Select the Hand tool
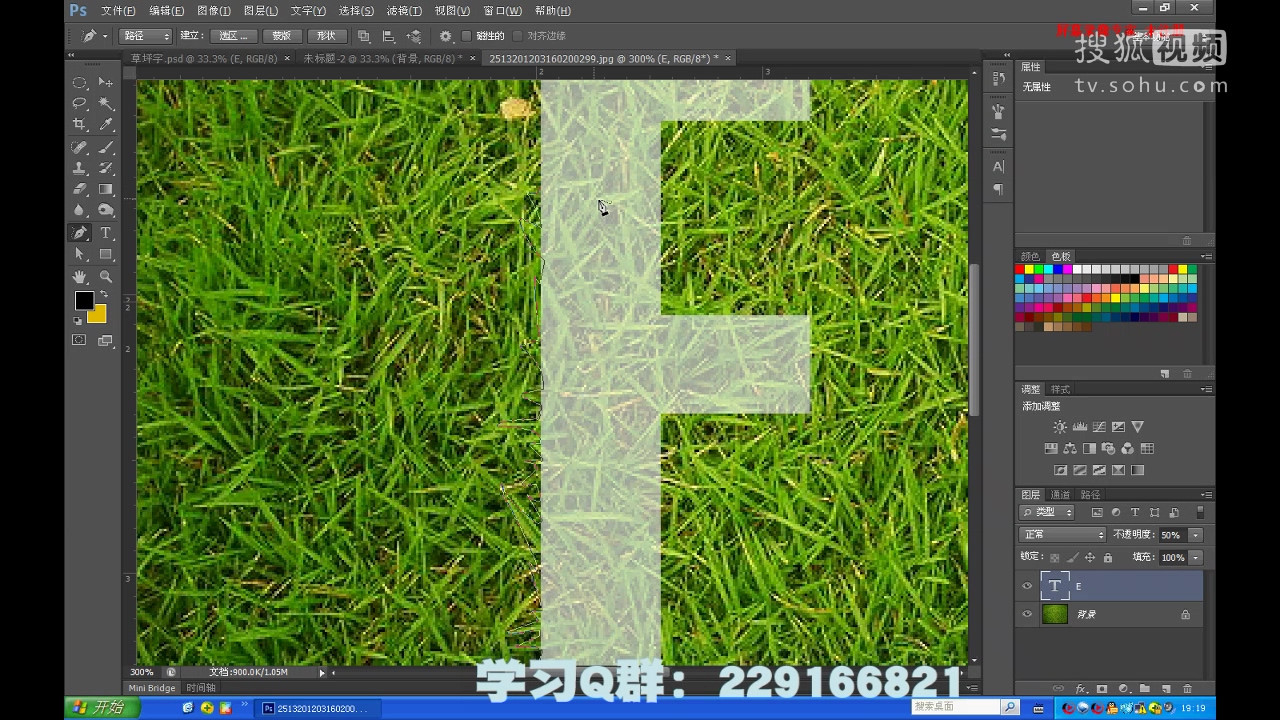The height and width of the screenshot is (720, 1280). [80, 276]
